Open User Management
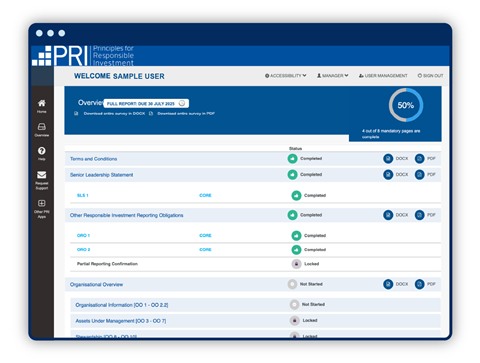 (x=383, y=76)
